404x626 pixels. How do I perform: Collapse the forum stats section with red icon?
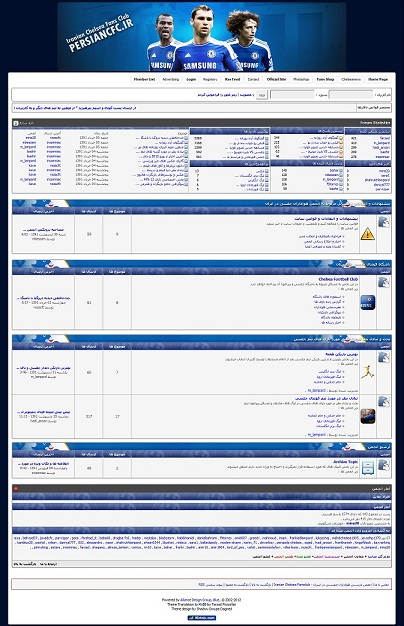click(x=16, y=489)
